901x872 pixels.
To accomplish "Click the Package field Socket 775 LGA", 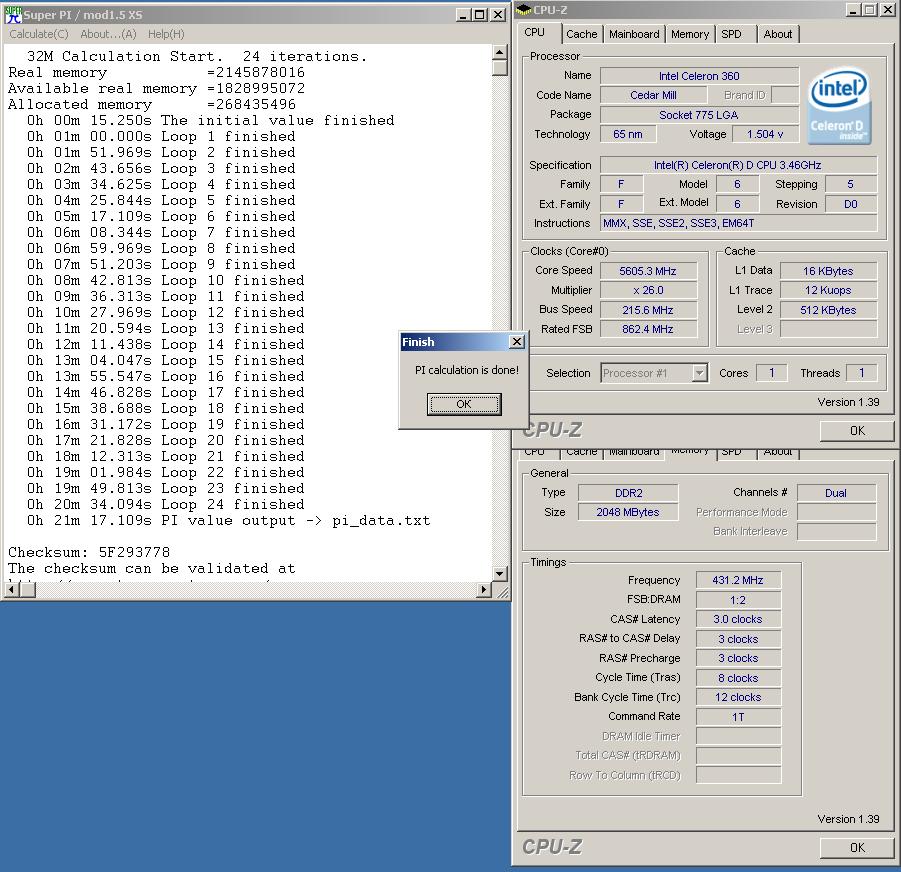I will point(699,115).
